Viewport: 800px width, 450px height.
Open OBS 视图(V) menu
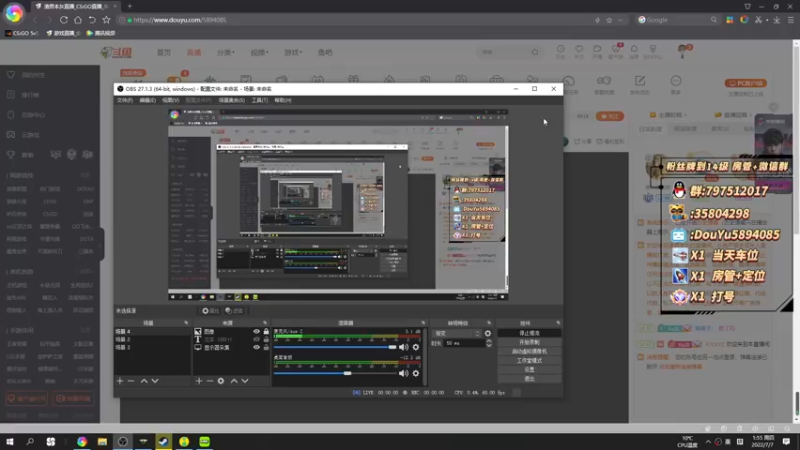tap(170, 101)
